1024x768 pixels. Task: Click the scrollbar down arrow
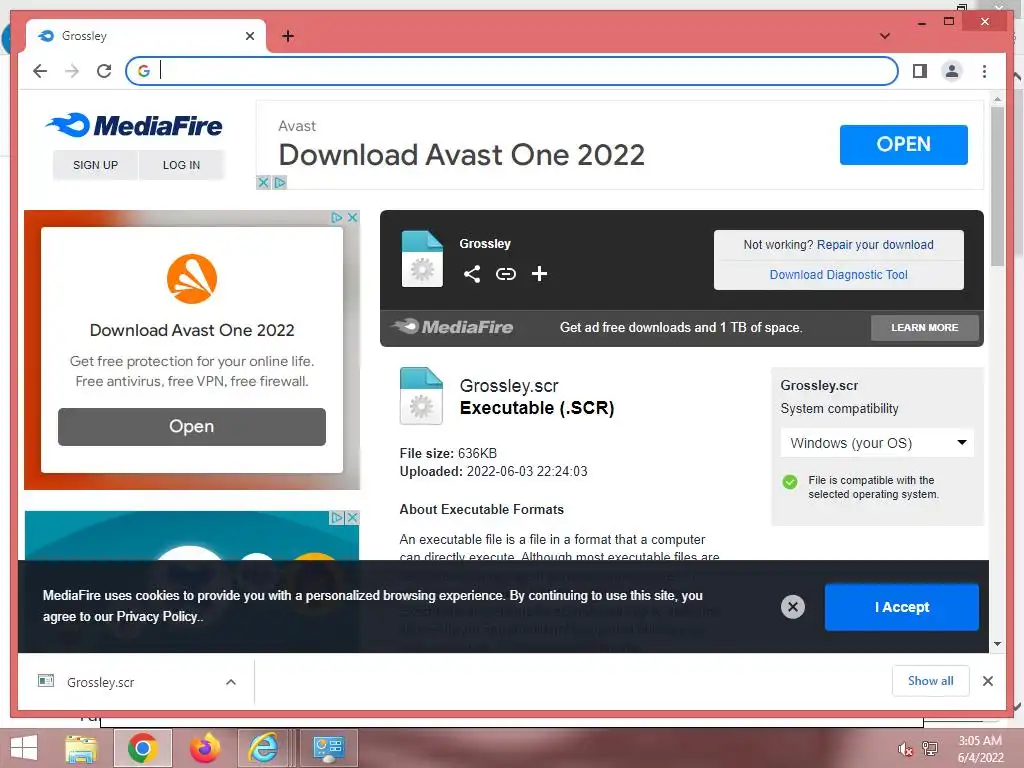click(997, 644)
